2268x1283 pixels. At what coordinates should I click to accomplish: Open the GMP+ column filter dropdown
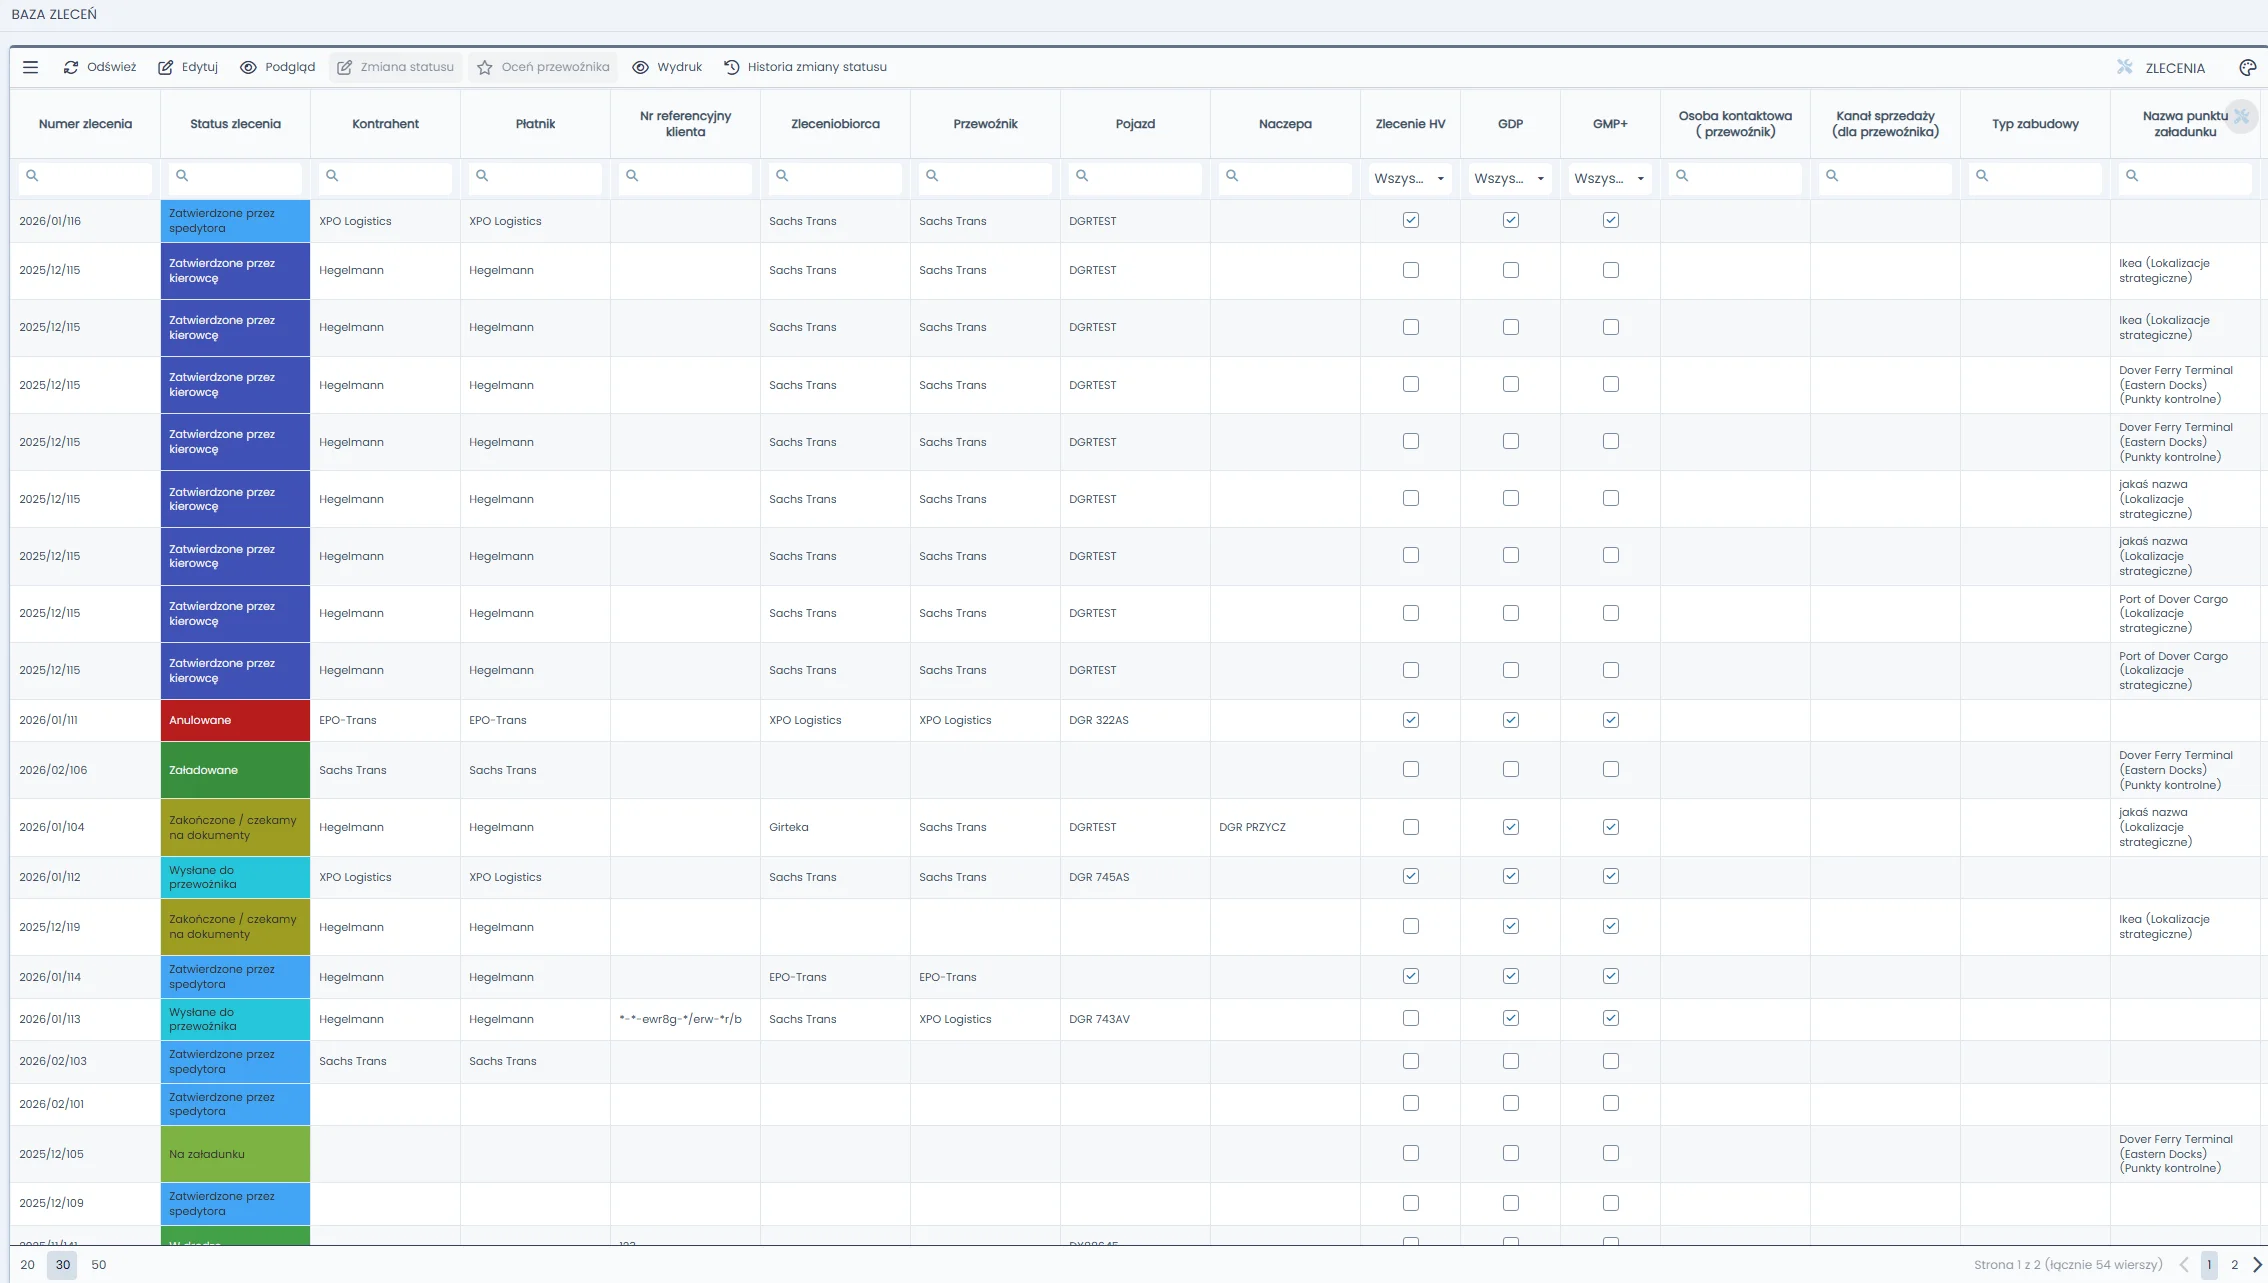(x=1610, y=178)
